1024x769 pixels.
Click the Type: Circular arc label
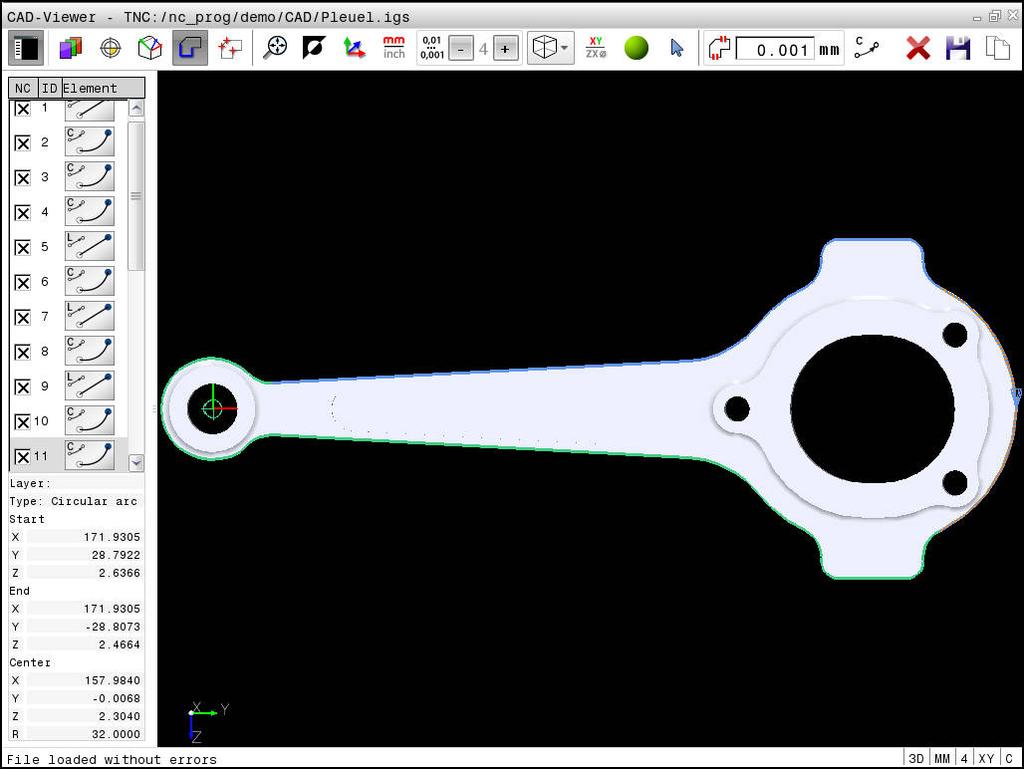[x=73, y=501]
